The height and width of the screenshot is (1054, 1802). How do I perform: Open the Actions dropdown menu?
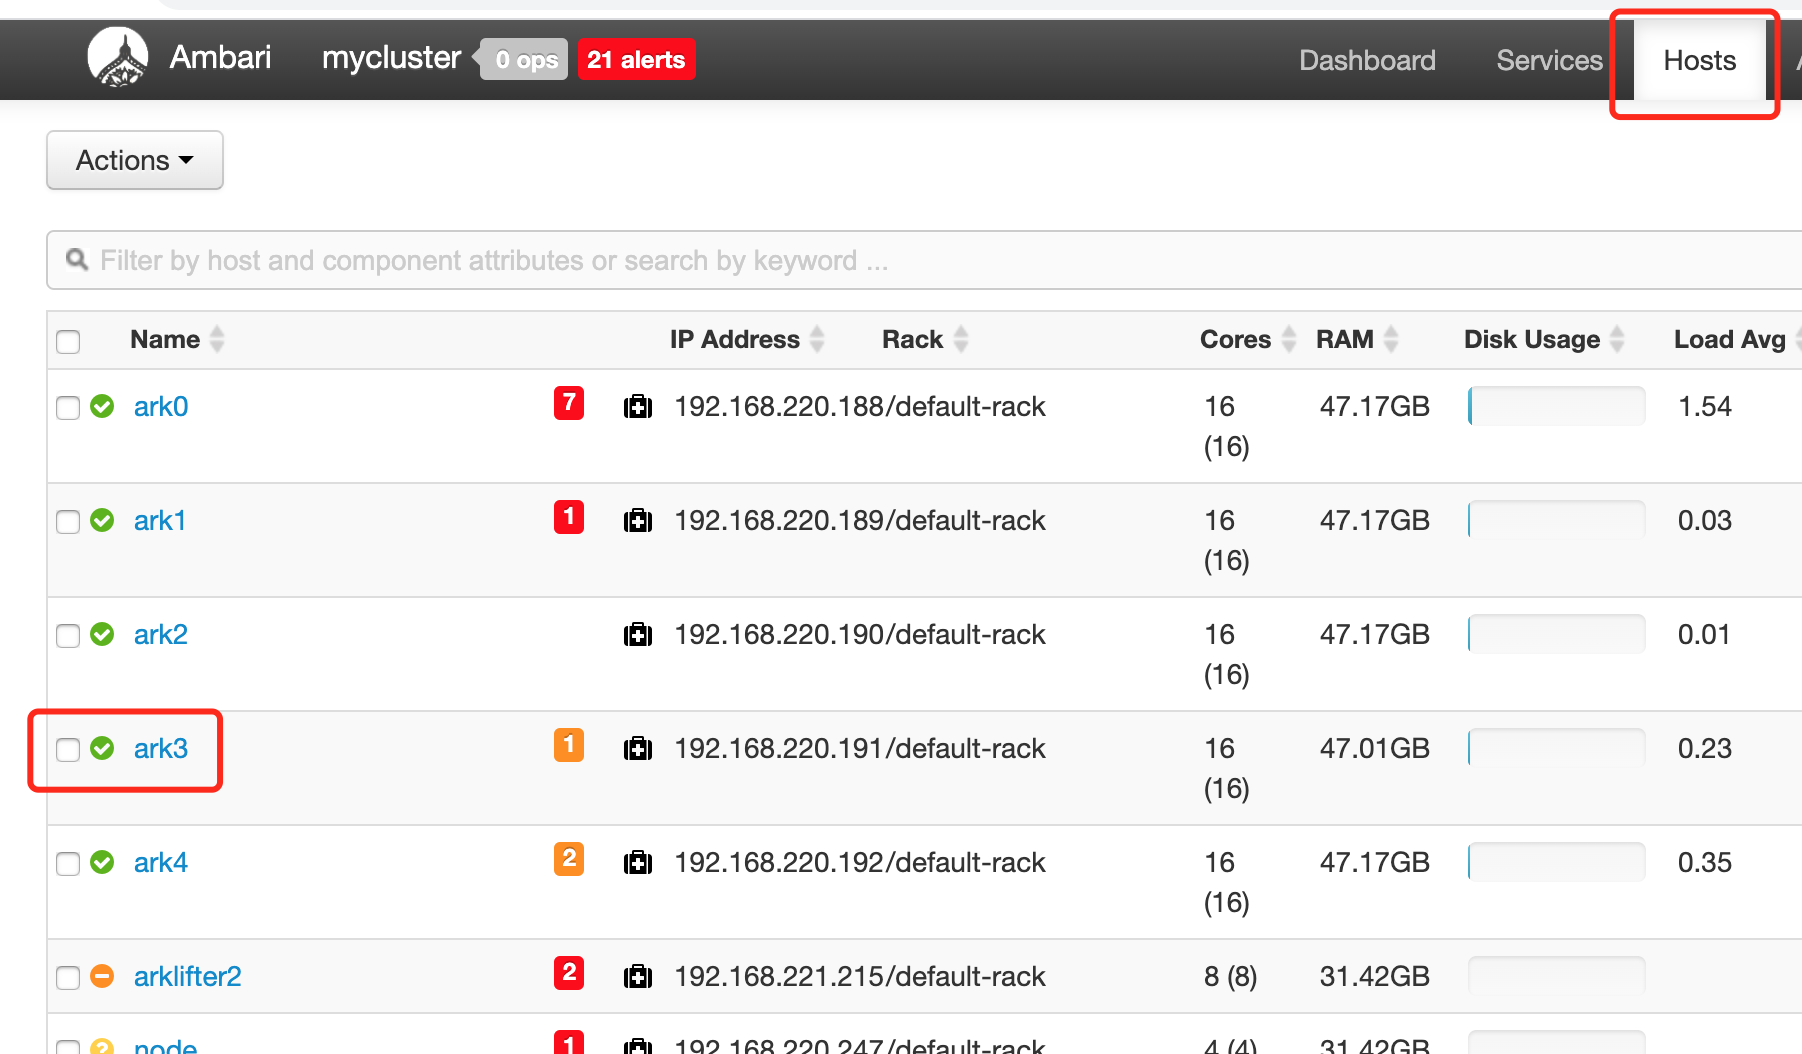(x=135, y=160)
